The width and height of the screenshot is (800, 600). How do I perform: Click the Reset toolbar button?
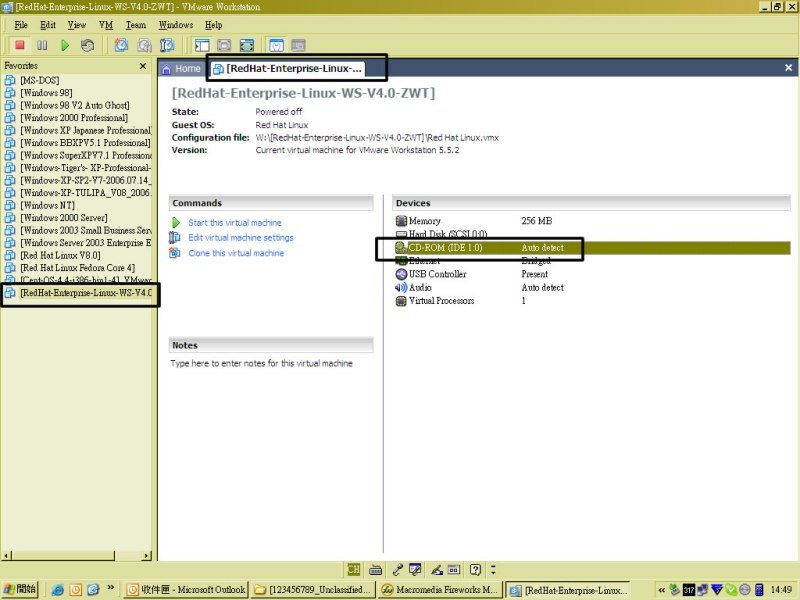[87, 45]
